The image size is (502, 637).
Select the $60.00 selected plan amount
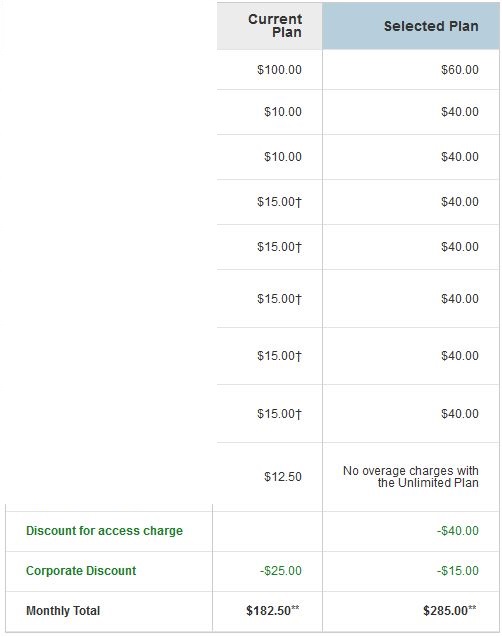[x=460, y=69]
